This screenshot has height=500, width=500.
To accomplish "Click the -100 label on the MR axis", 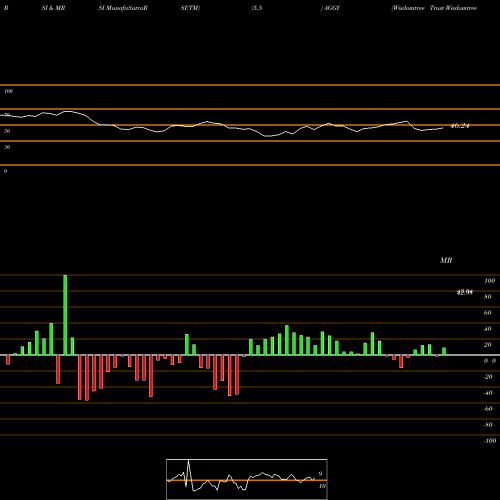I will tap(490, 441).
